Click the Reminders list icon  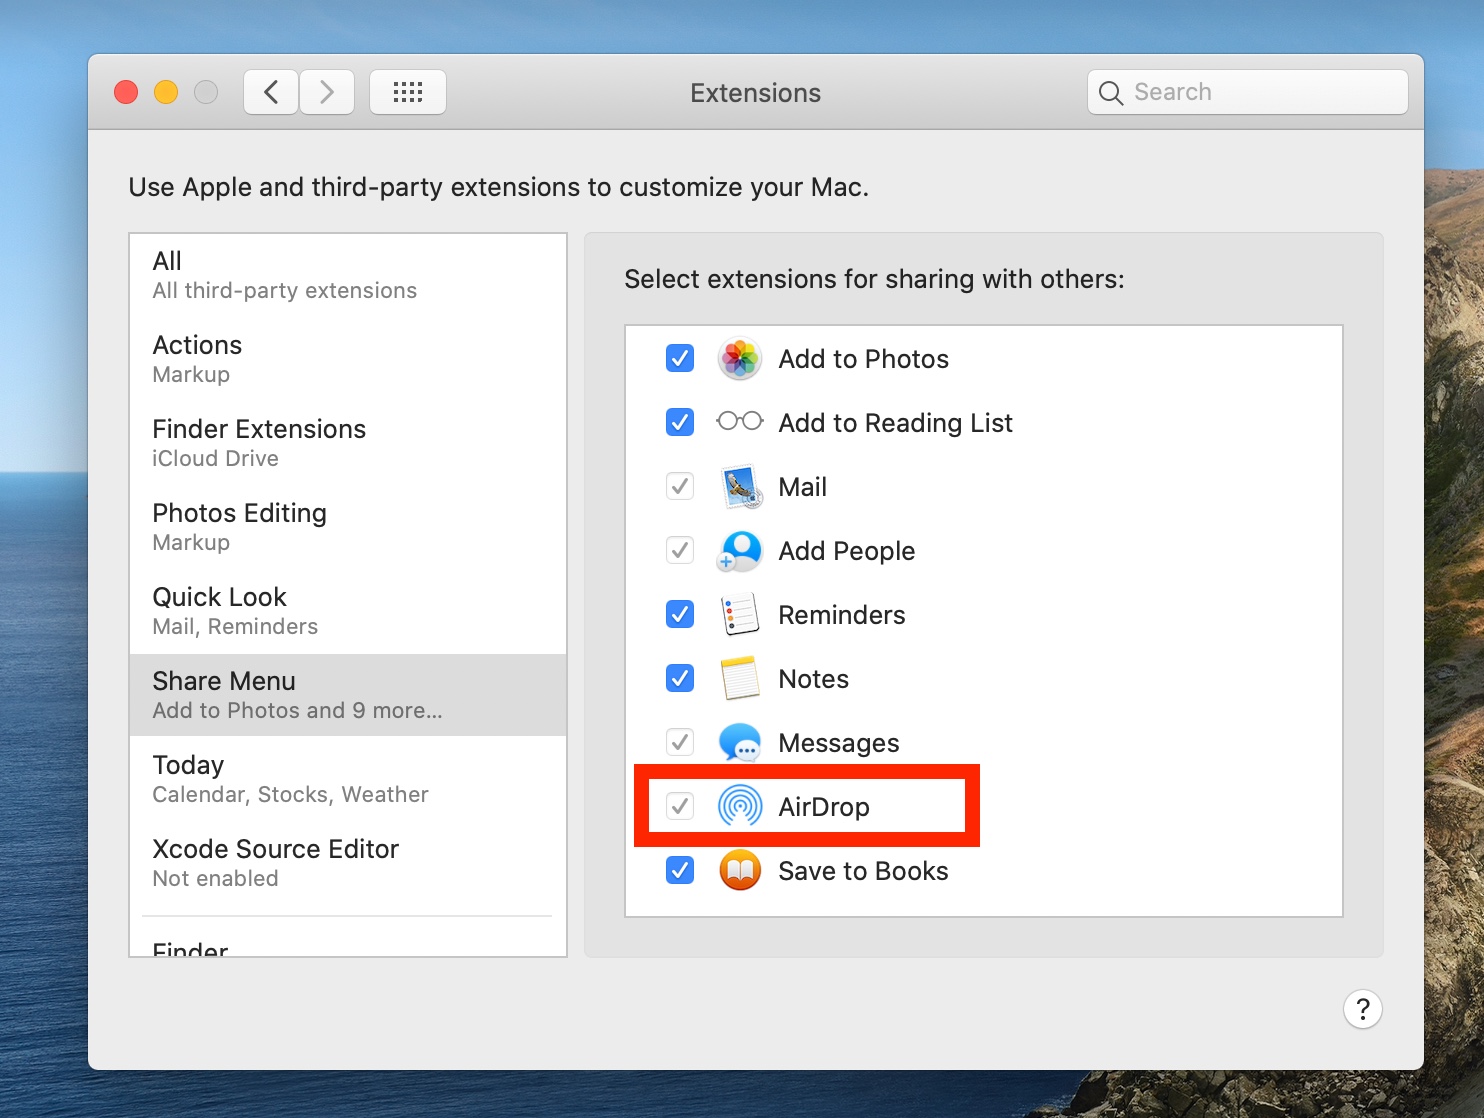740,615
